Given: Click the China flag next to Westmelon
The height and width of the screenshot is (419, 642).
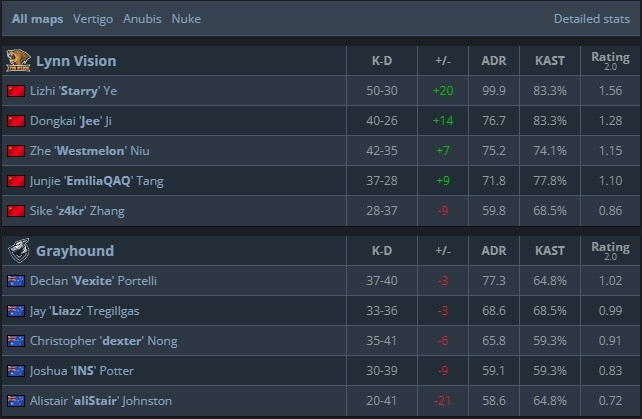Looking at the screenshot, I should [16, 151].
